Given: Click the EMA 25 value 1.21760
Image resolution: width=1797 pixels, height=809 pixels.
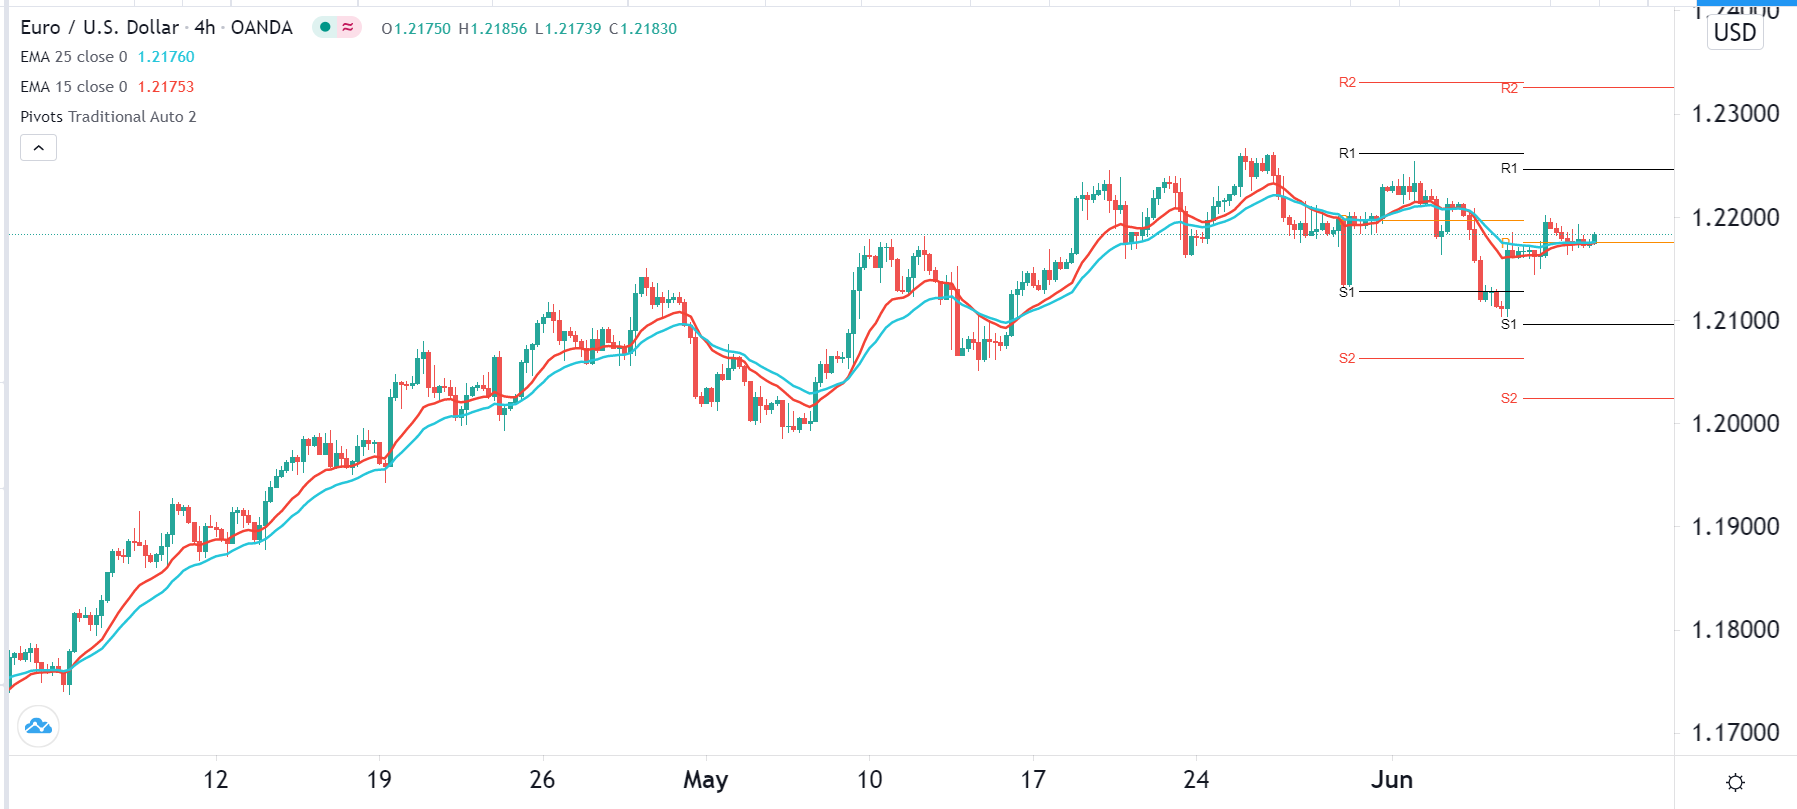Looking at the screenshot, I should [166, 57].
